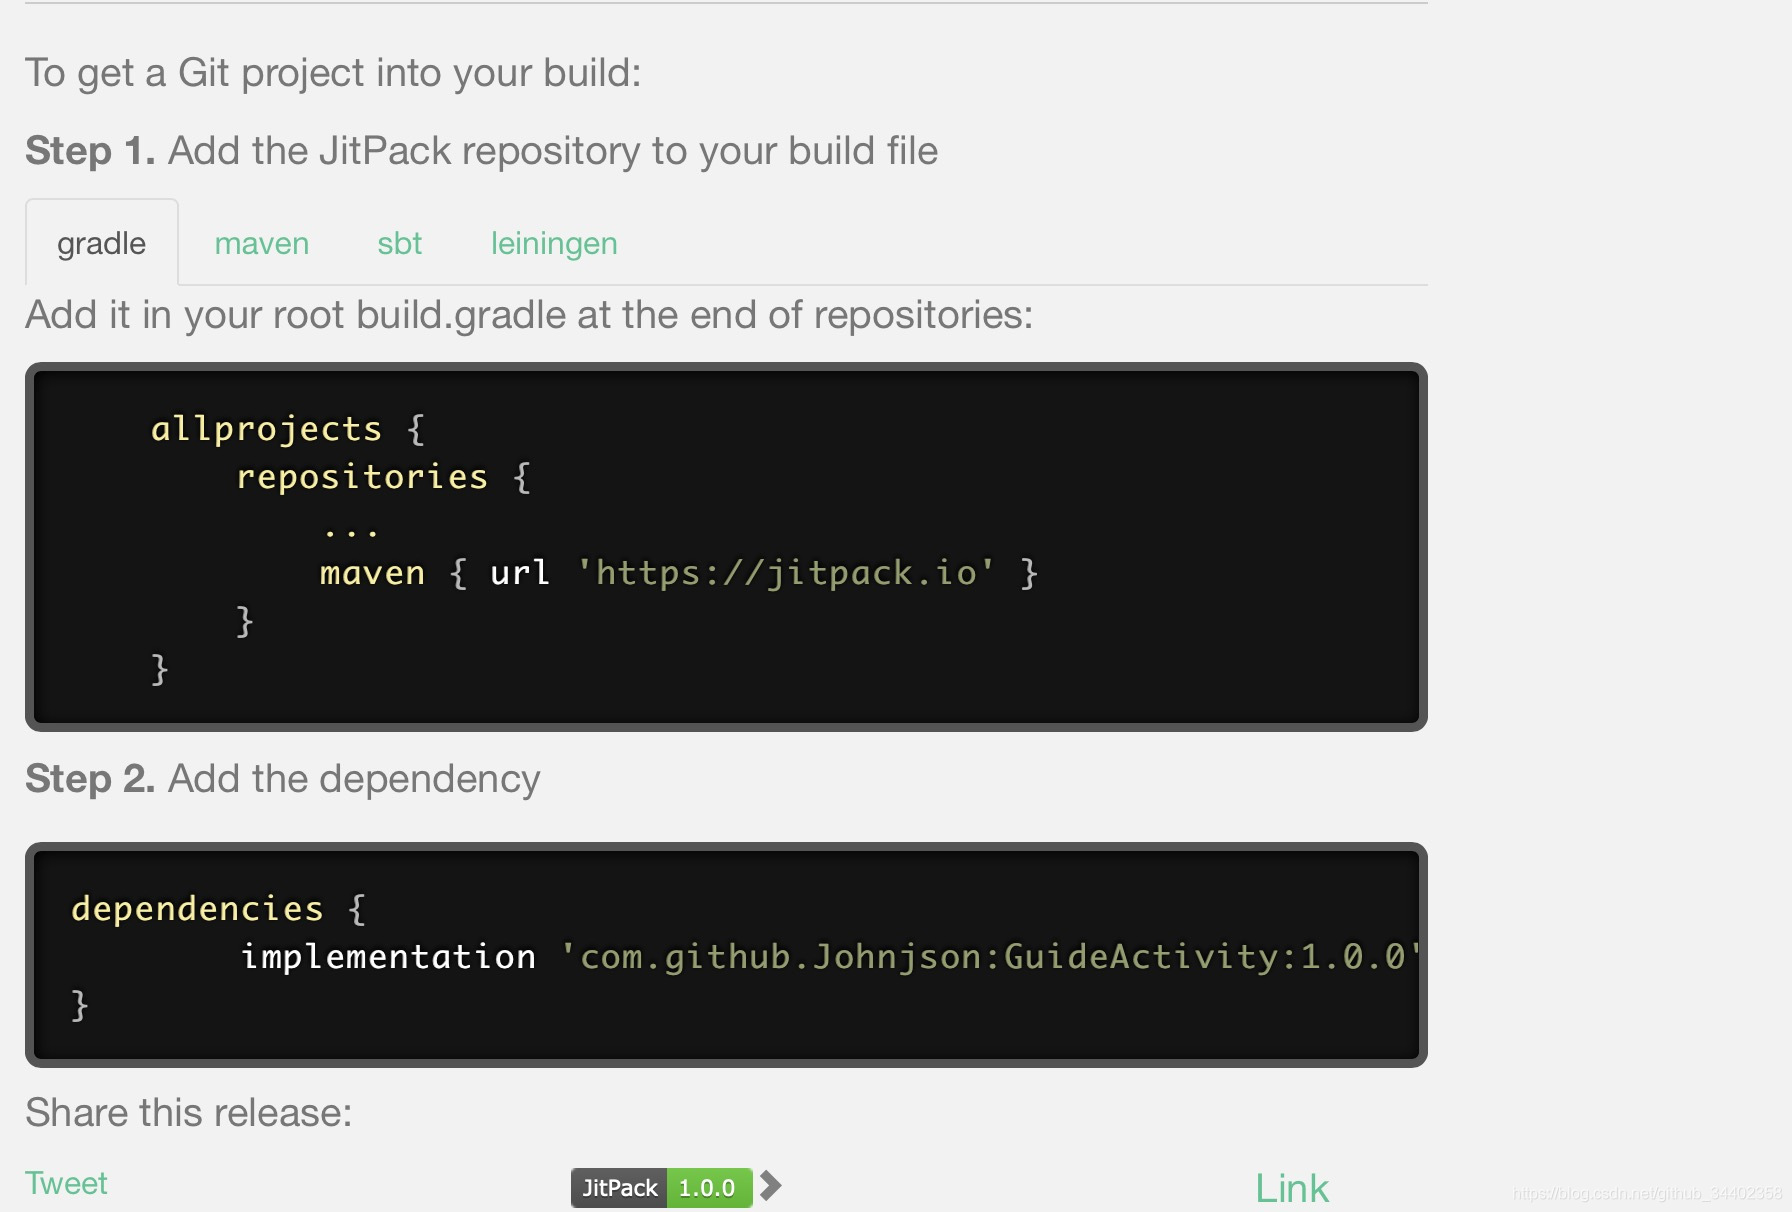Click the 'https://jitpack.io' URL in code
The height and width of the screenshot is (1212, 1792).
(x=786, y=573)
